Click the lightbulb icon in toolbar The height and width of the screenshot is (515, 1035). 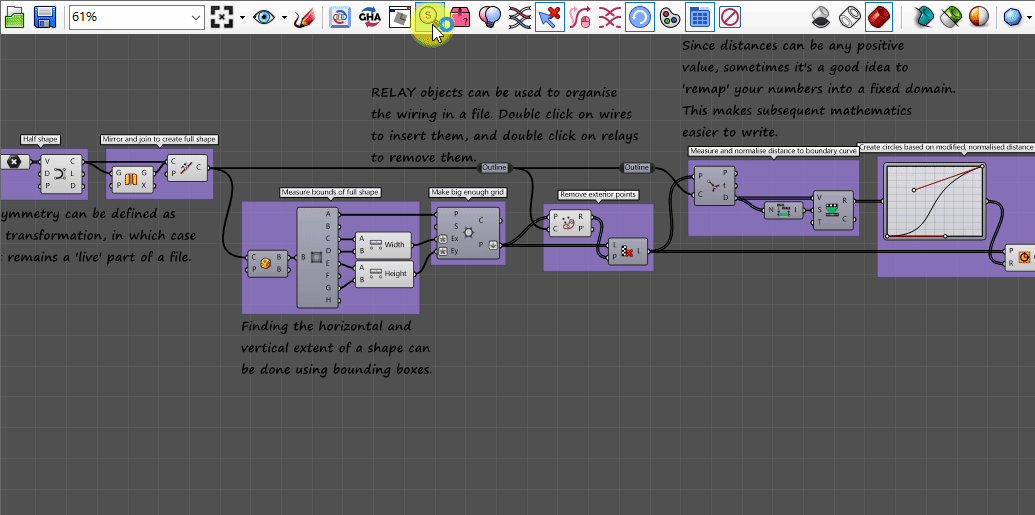coord(489,17)
